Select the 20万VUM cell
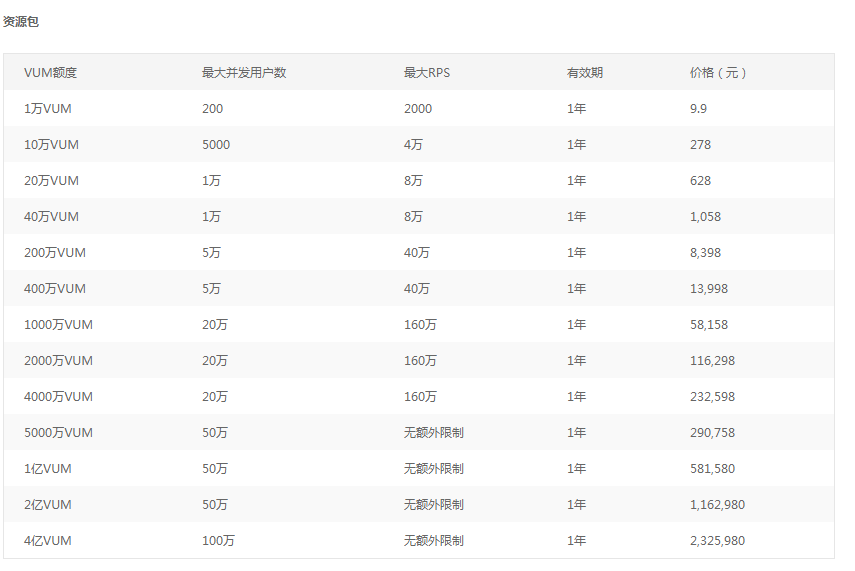Viewport: 855px width, 571px height. tap(51, 181)
